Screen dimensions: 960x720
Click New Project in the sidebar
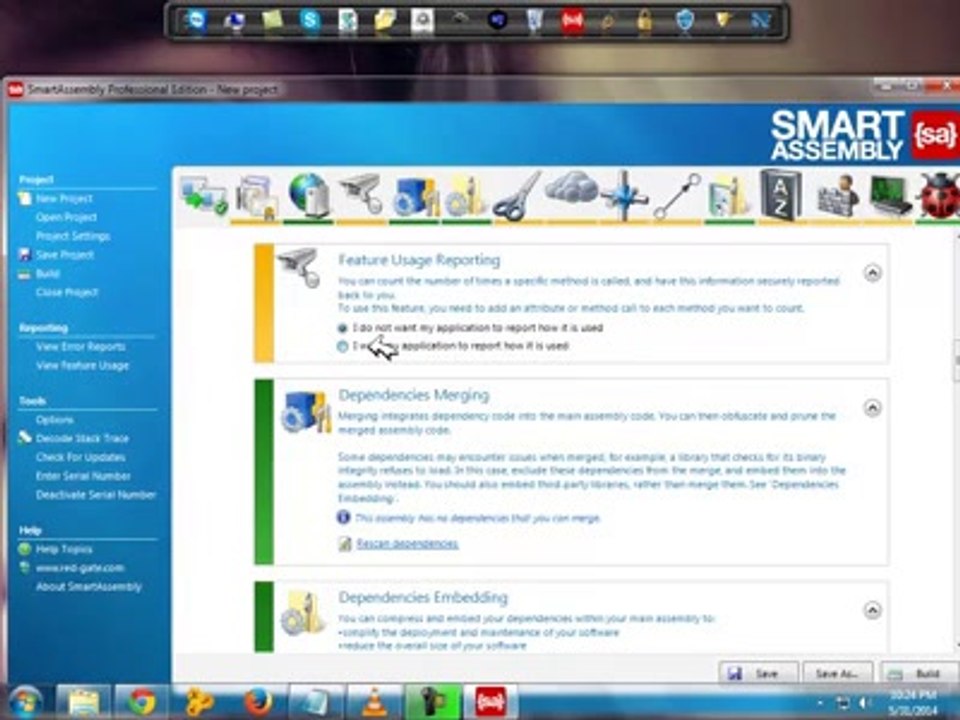click(64, 198)
